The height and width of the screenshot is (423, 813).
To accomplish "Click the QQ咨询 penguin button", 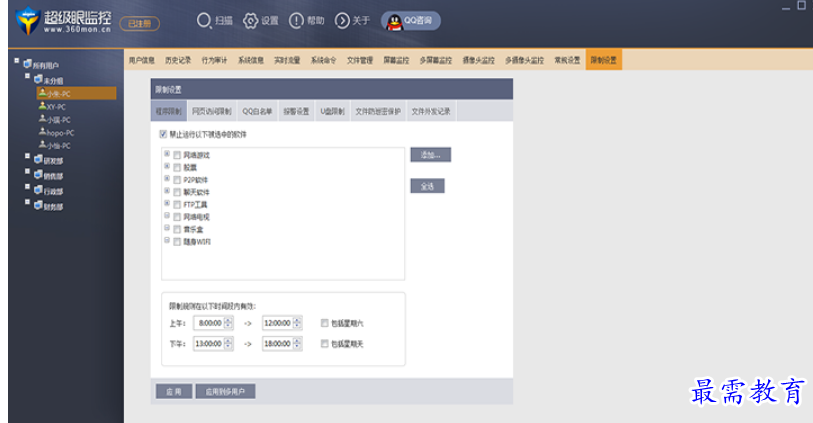I will coord(411,21).
